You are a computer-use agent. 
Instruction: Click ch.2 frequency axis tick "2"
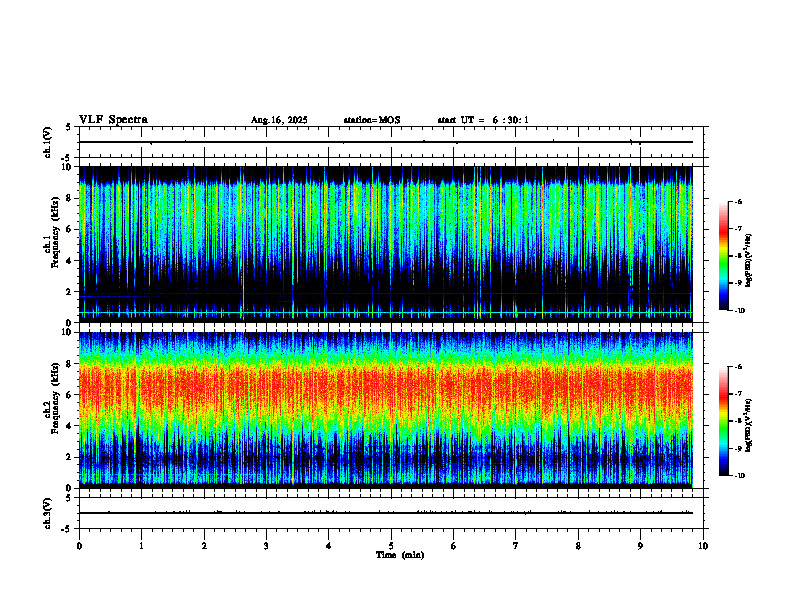click(x=69, y=457)
